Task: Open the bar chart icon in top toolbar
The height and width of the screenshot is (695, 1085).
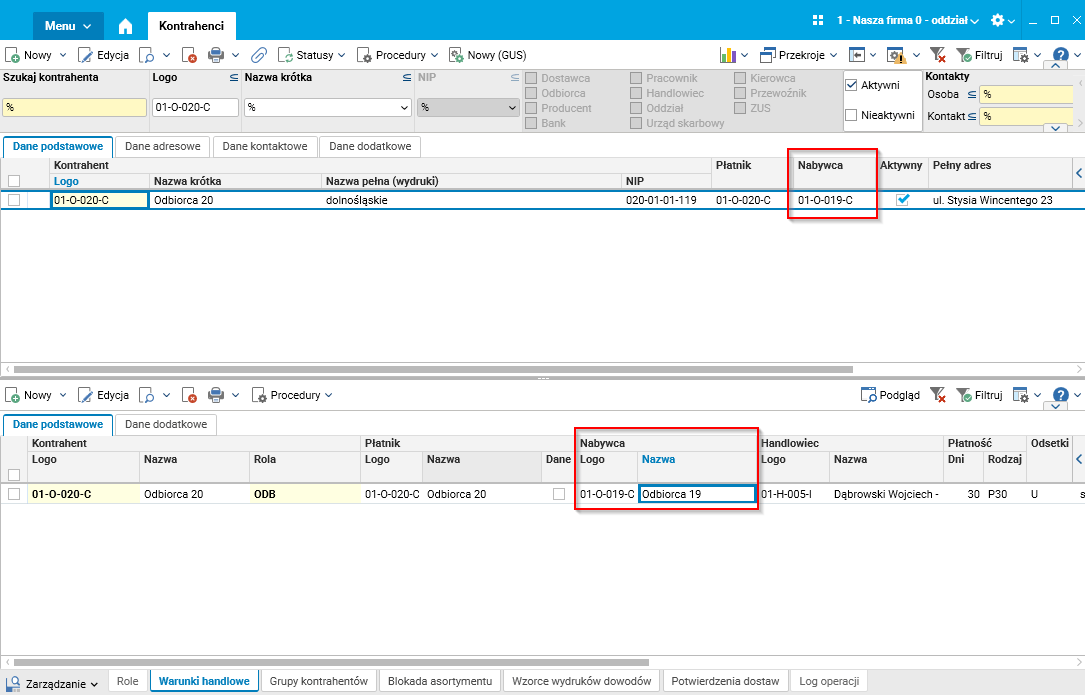Action: pos(727,55)
